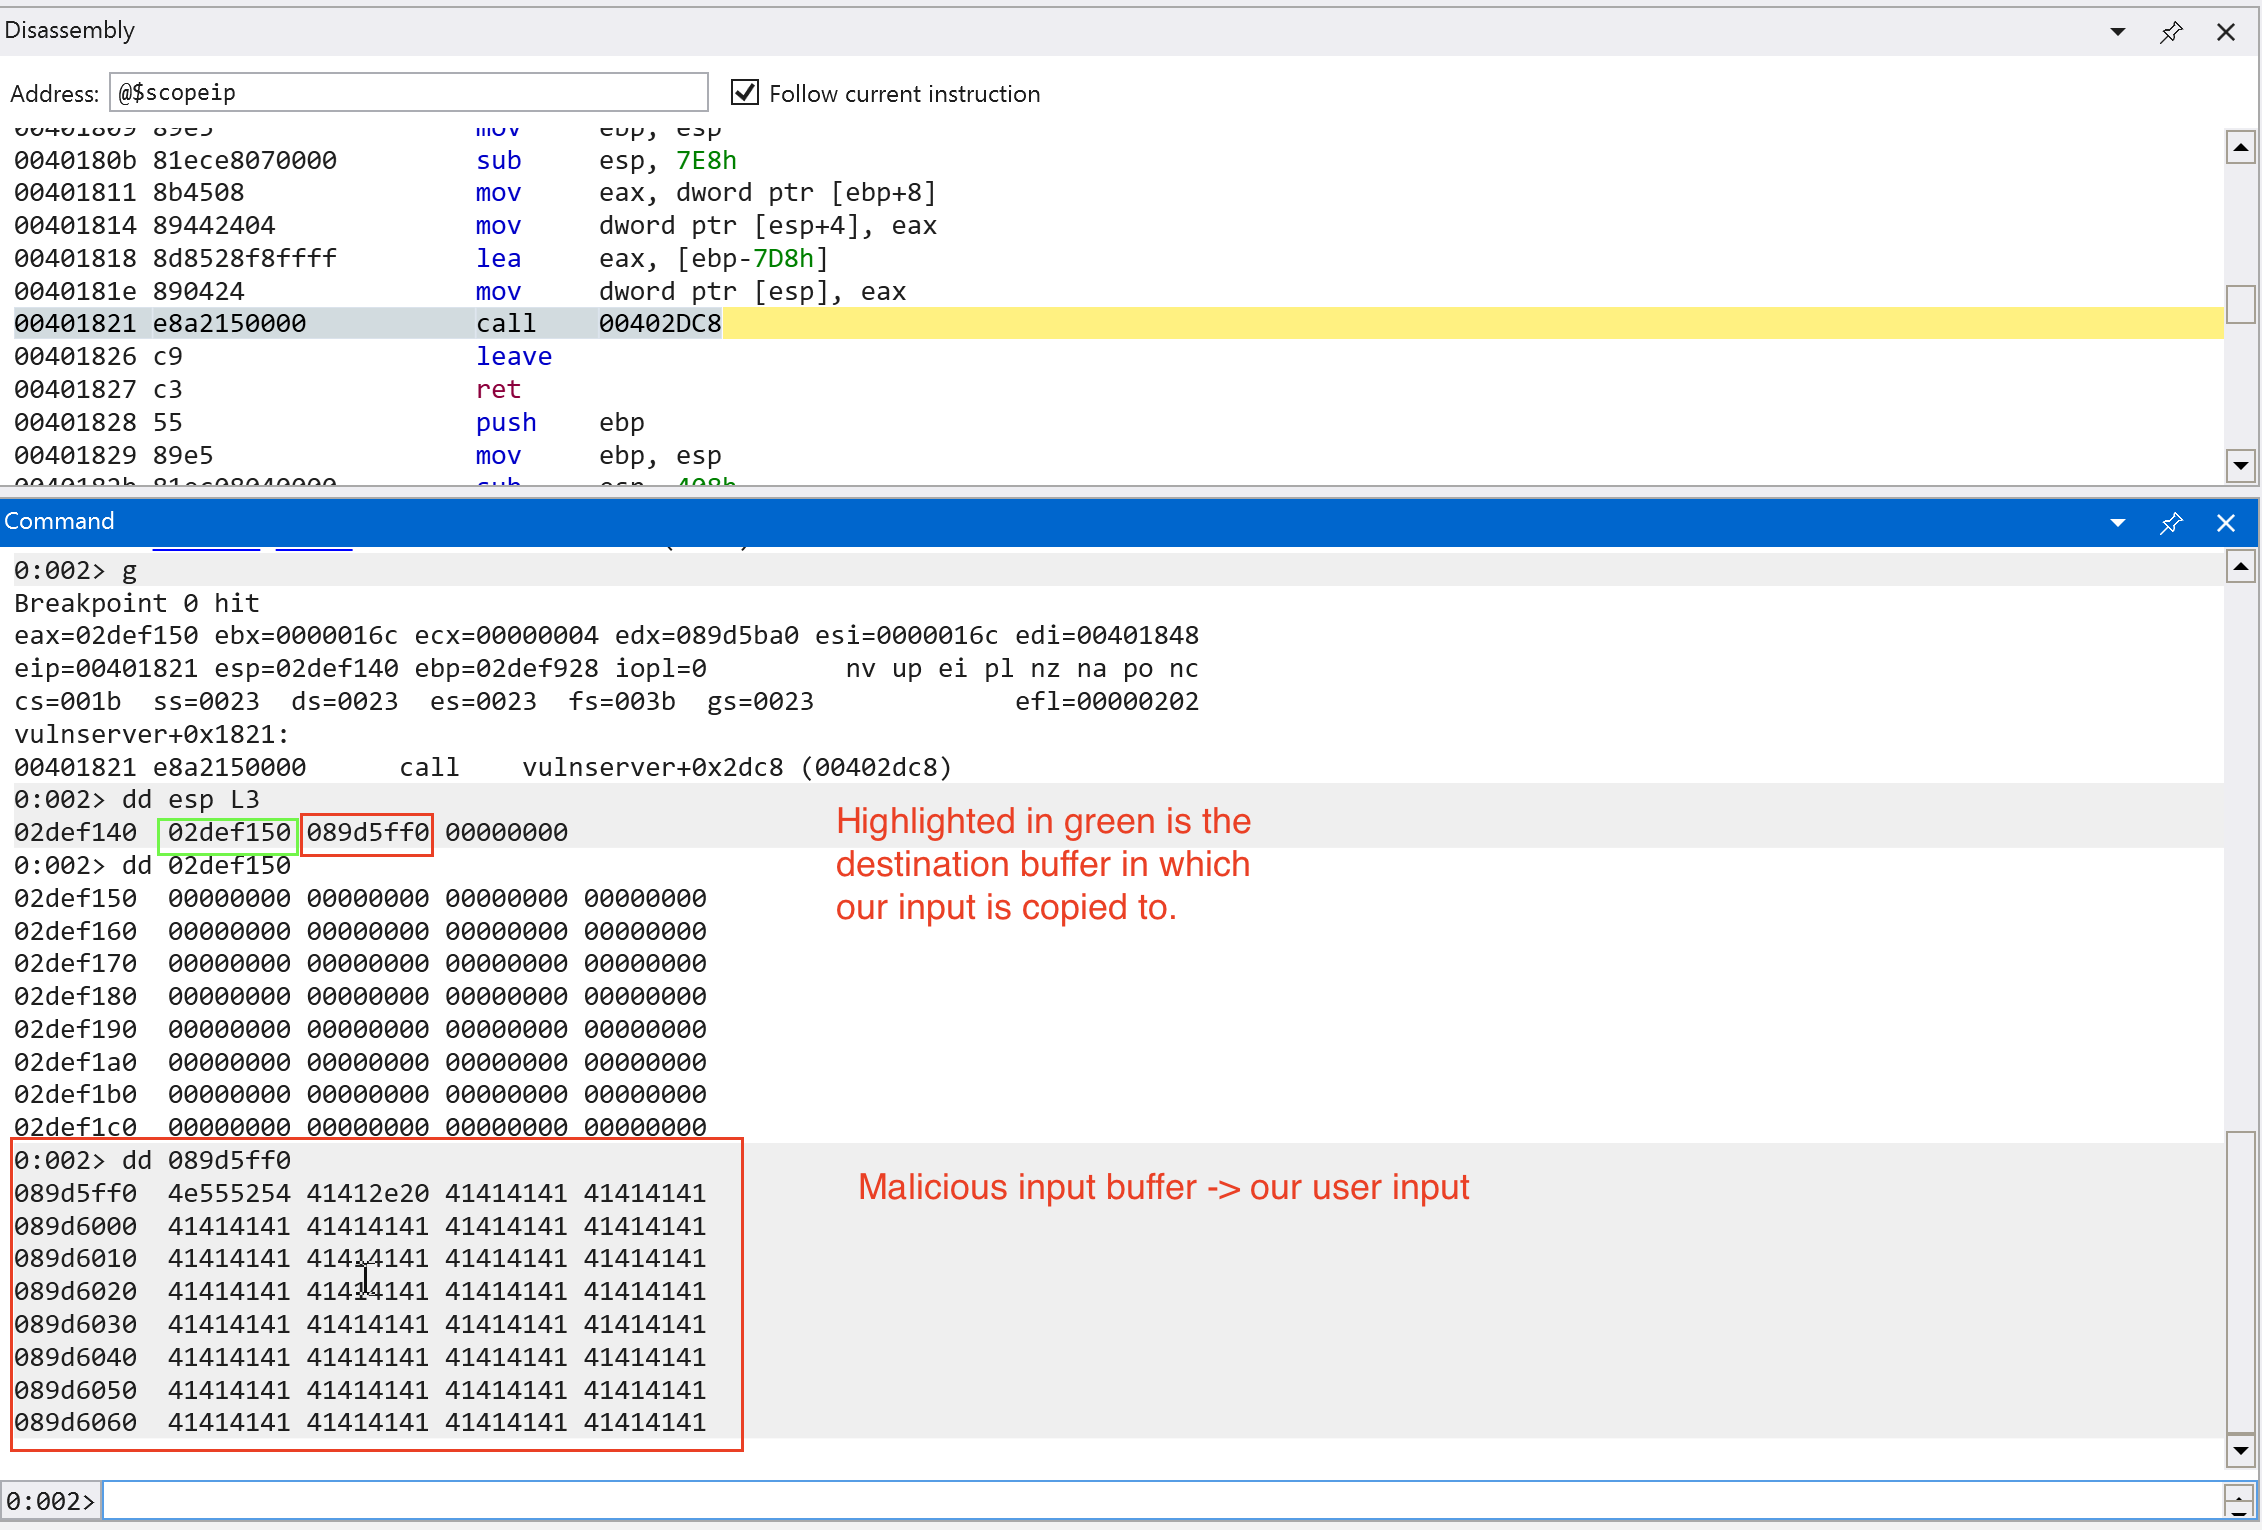Click the command history down stepper arrow

pyautogui.click(x=2240, y=1511)
